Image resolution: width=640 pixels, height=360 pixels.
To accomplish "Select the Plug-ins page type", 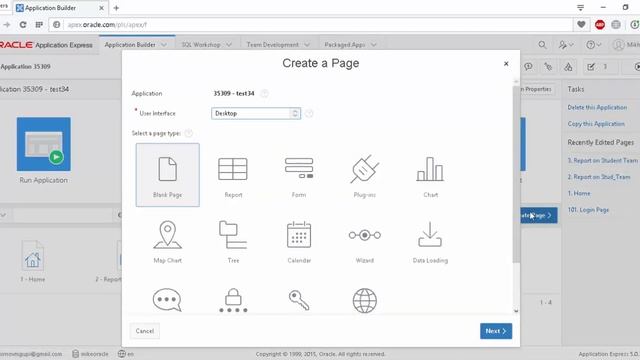I will tap(364, 175).
